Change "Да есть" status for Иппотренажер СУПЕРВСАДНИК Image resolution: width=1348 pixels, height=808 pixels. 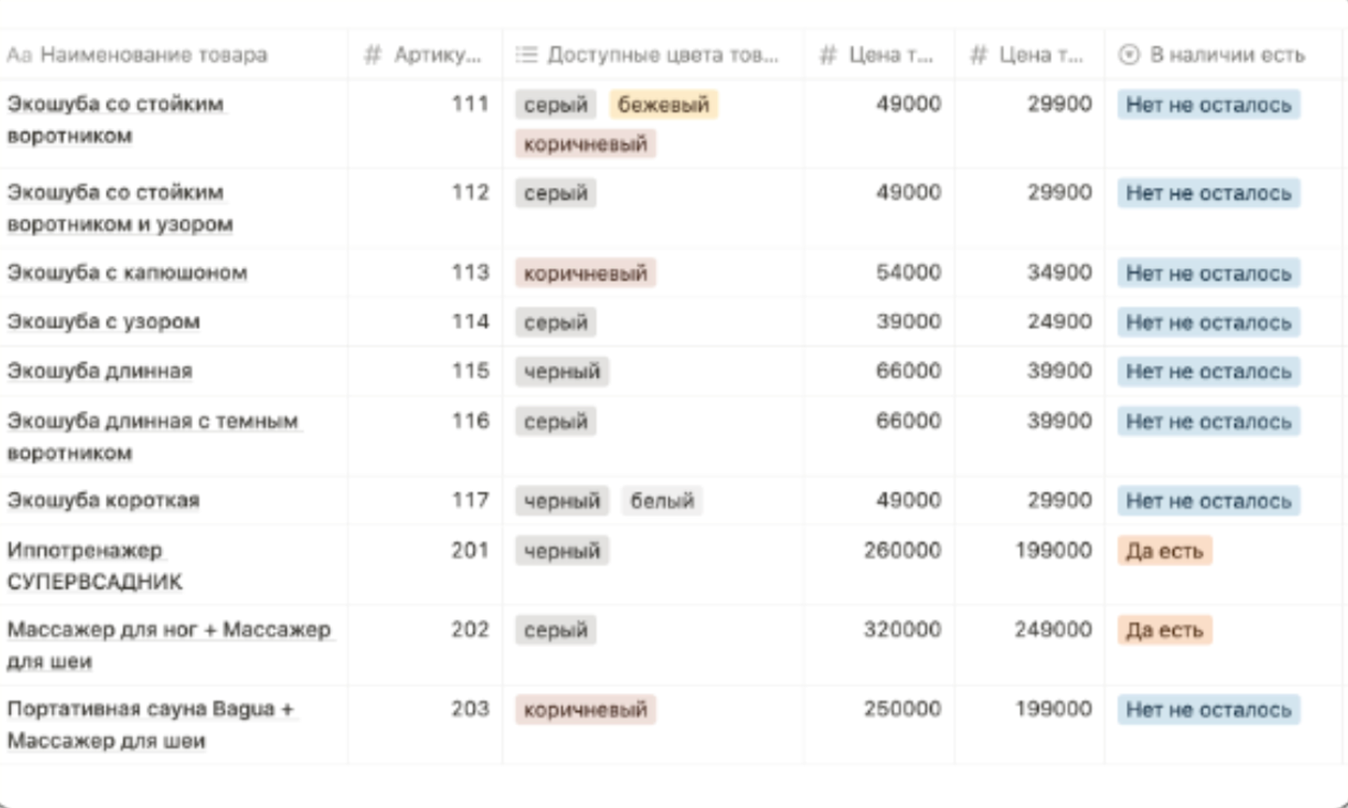tap(1164, 551)
